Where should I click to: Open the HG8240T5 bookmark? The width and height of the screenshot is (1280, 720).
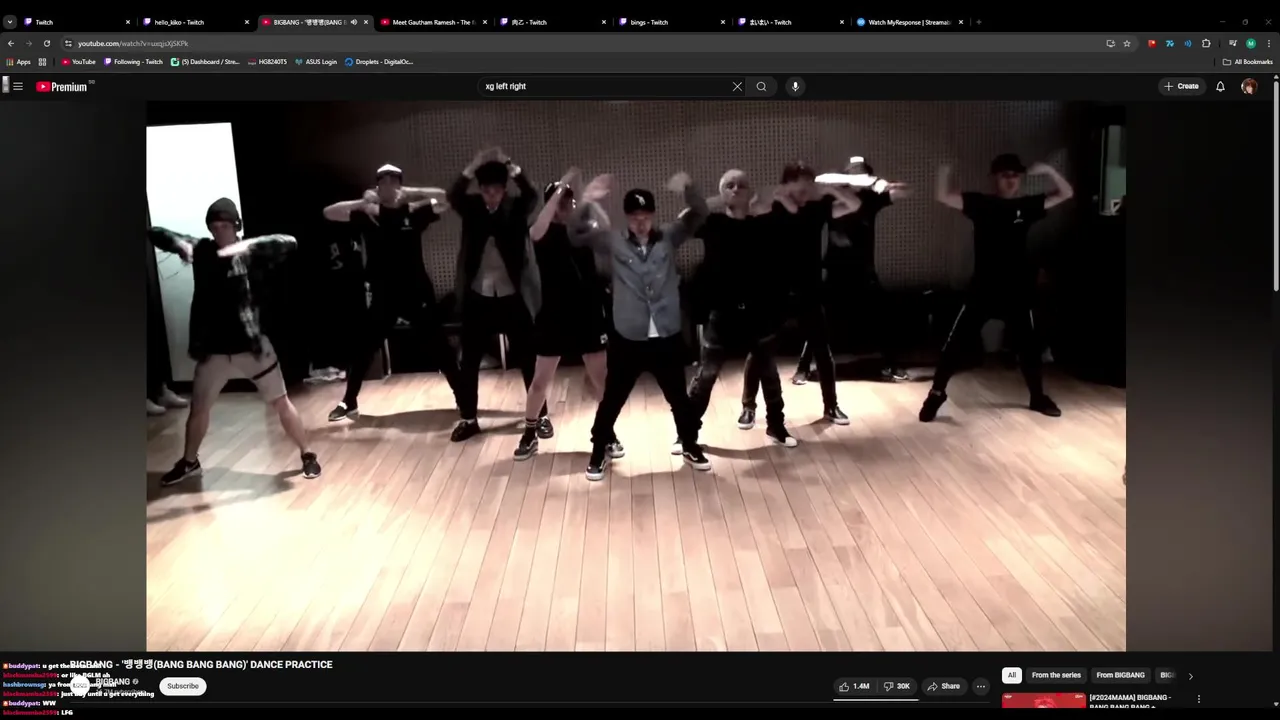[267, 62]
